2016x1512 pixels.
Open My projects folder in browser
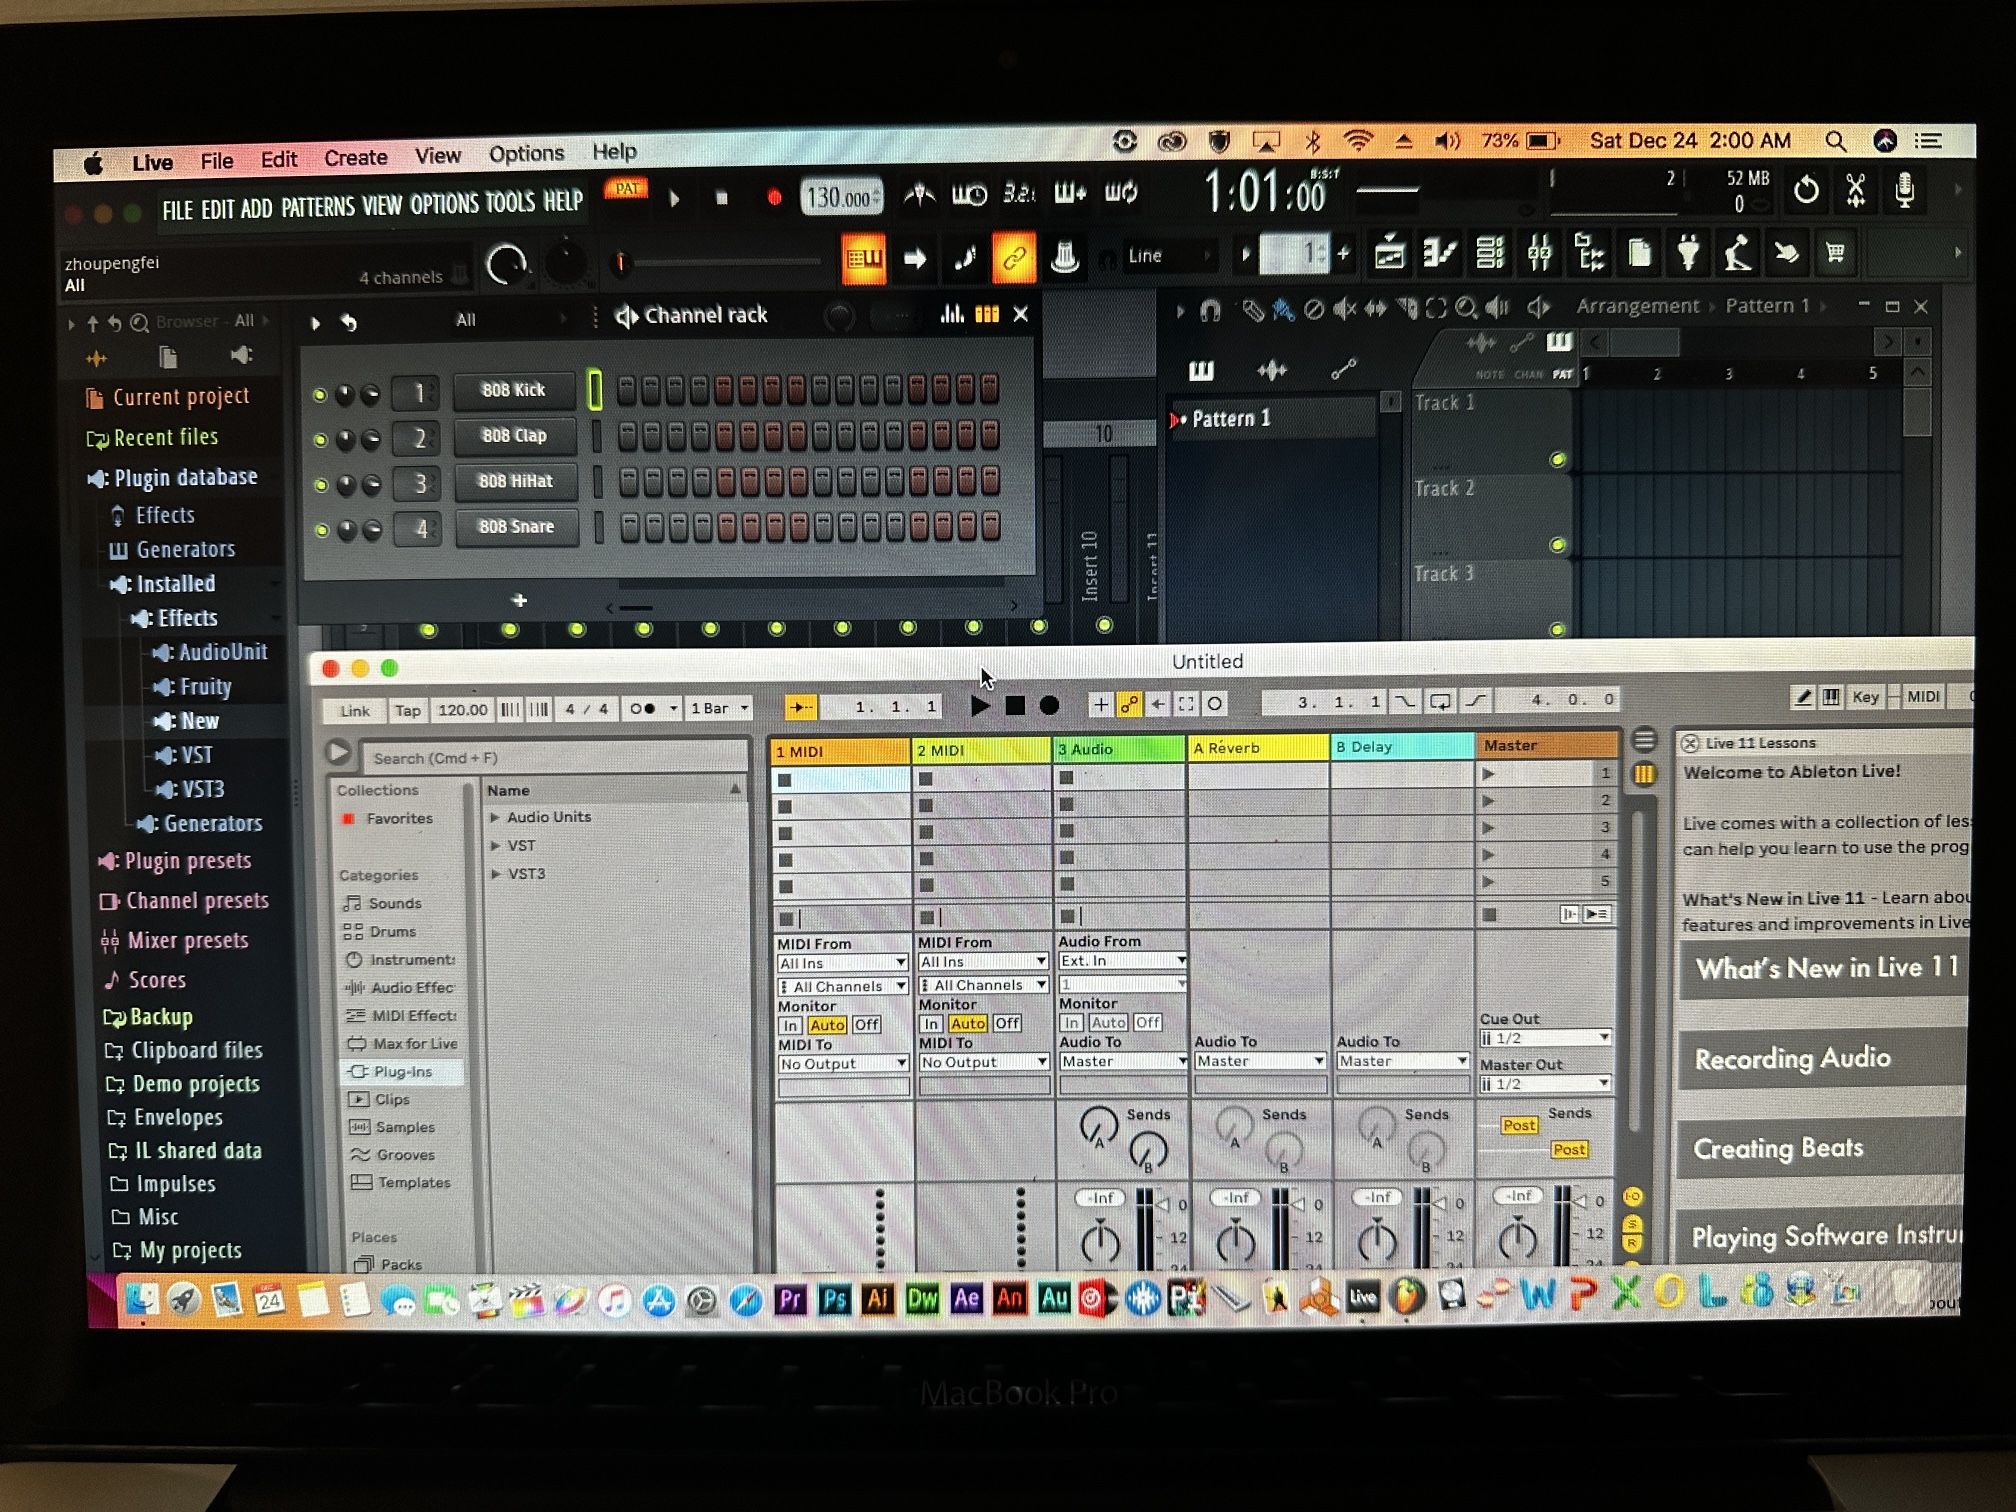(x=178, y=1250)
